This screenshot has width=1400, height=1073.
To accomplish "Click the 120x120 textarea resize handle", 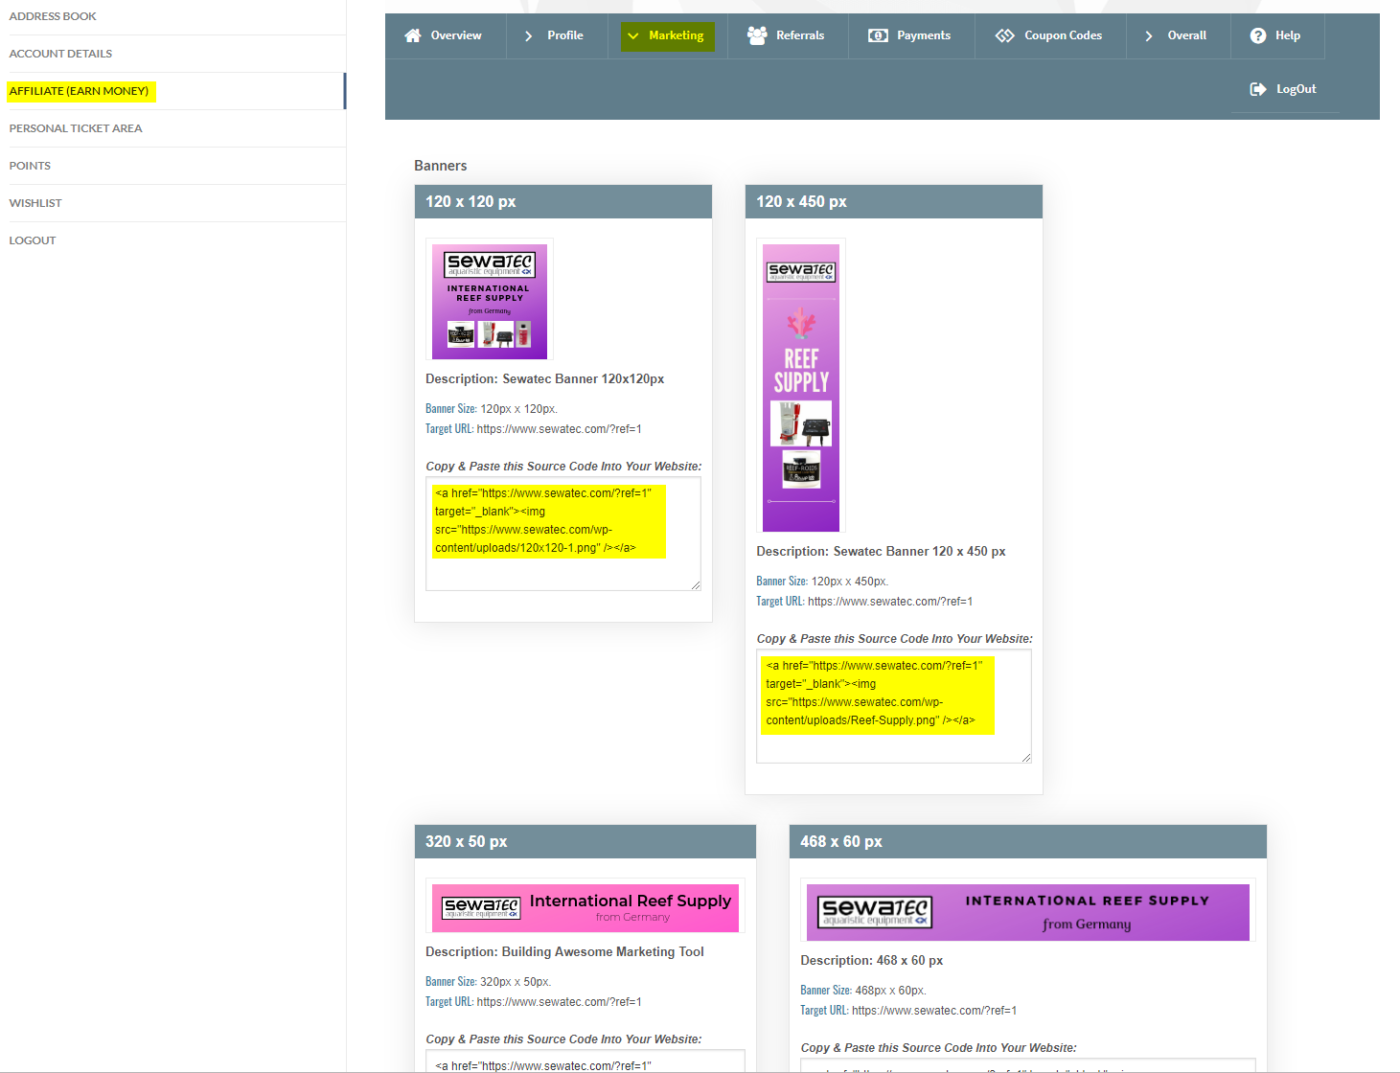I will pyautogui.click(x=695, y=585).
